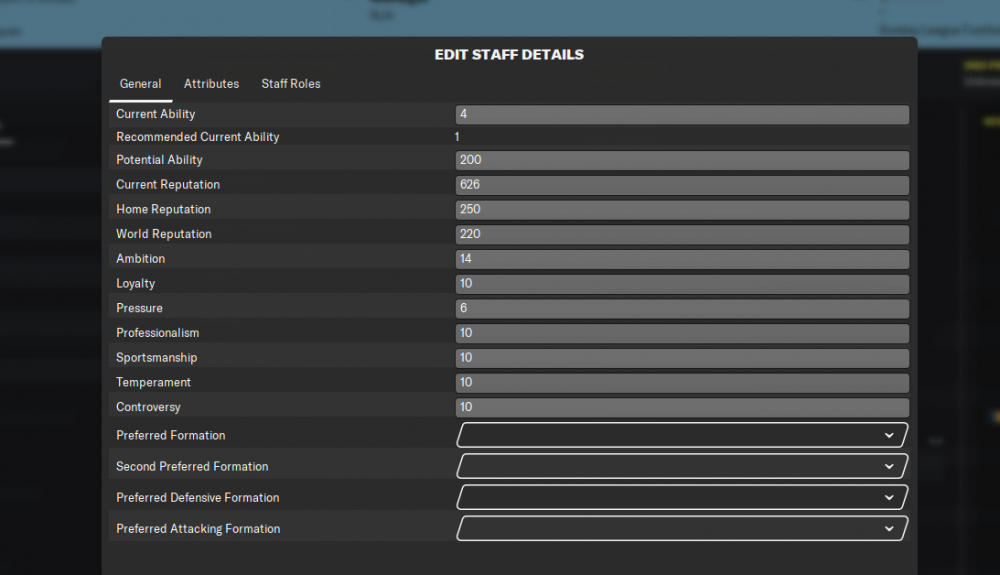
Task: Click the Sportsmanship input field
Action: pyautogui.click(x=682, y=358)
